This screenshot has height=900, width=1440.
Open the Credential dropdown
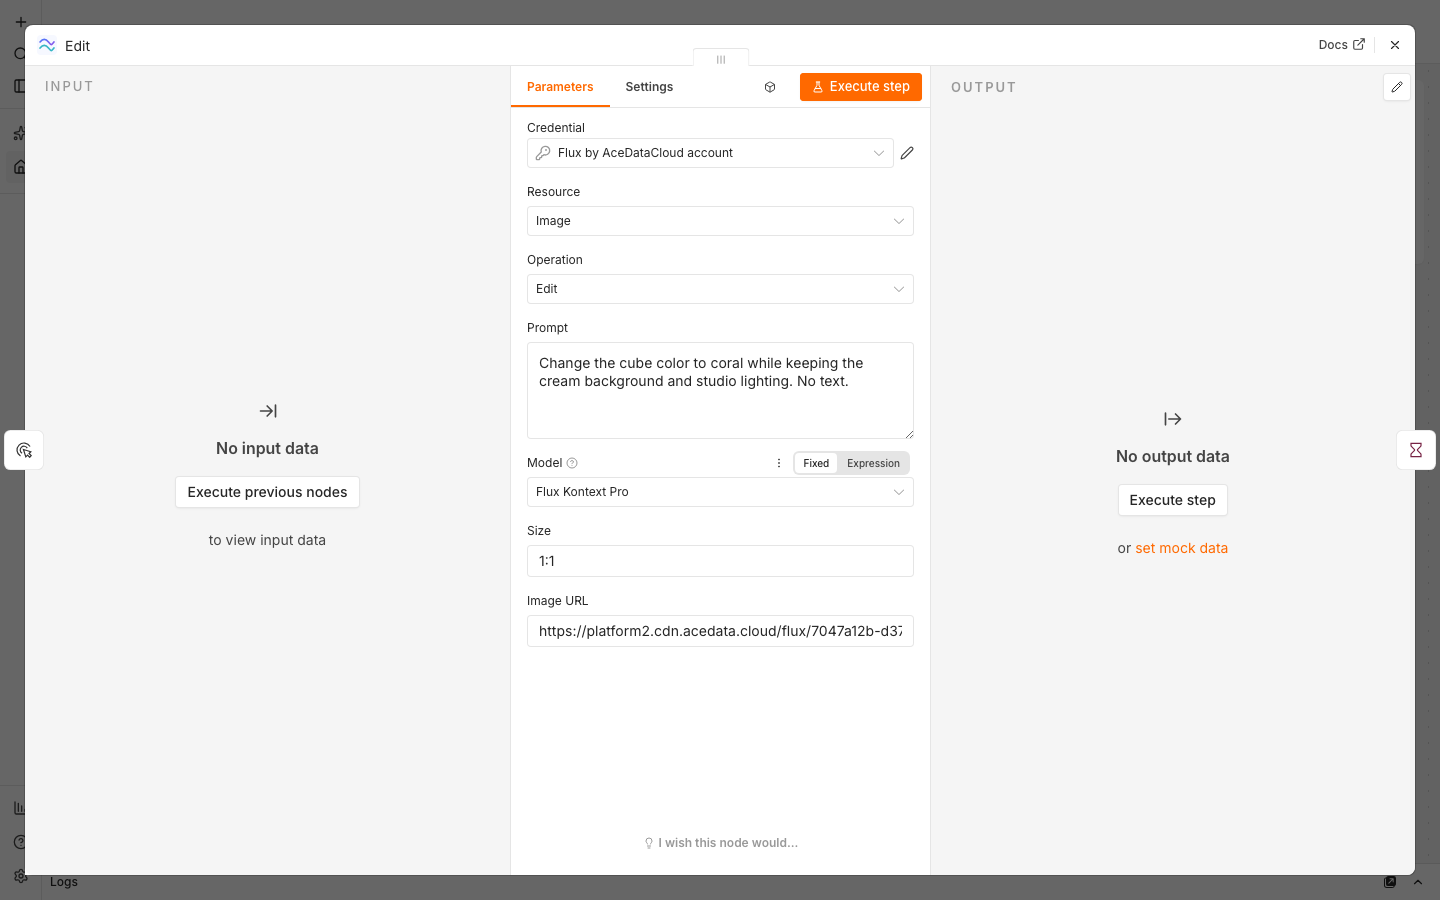pyautogui.click(x=710, y=153)
